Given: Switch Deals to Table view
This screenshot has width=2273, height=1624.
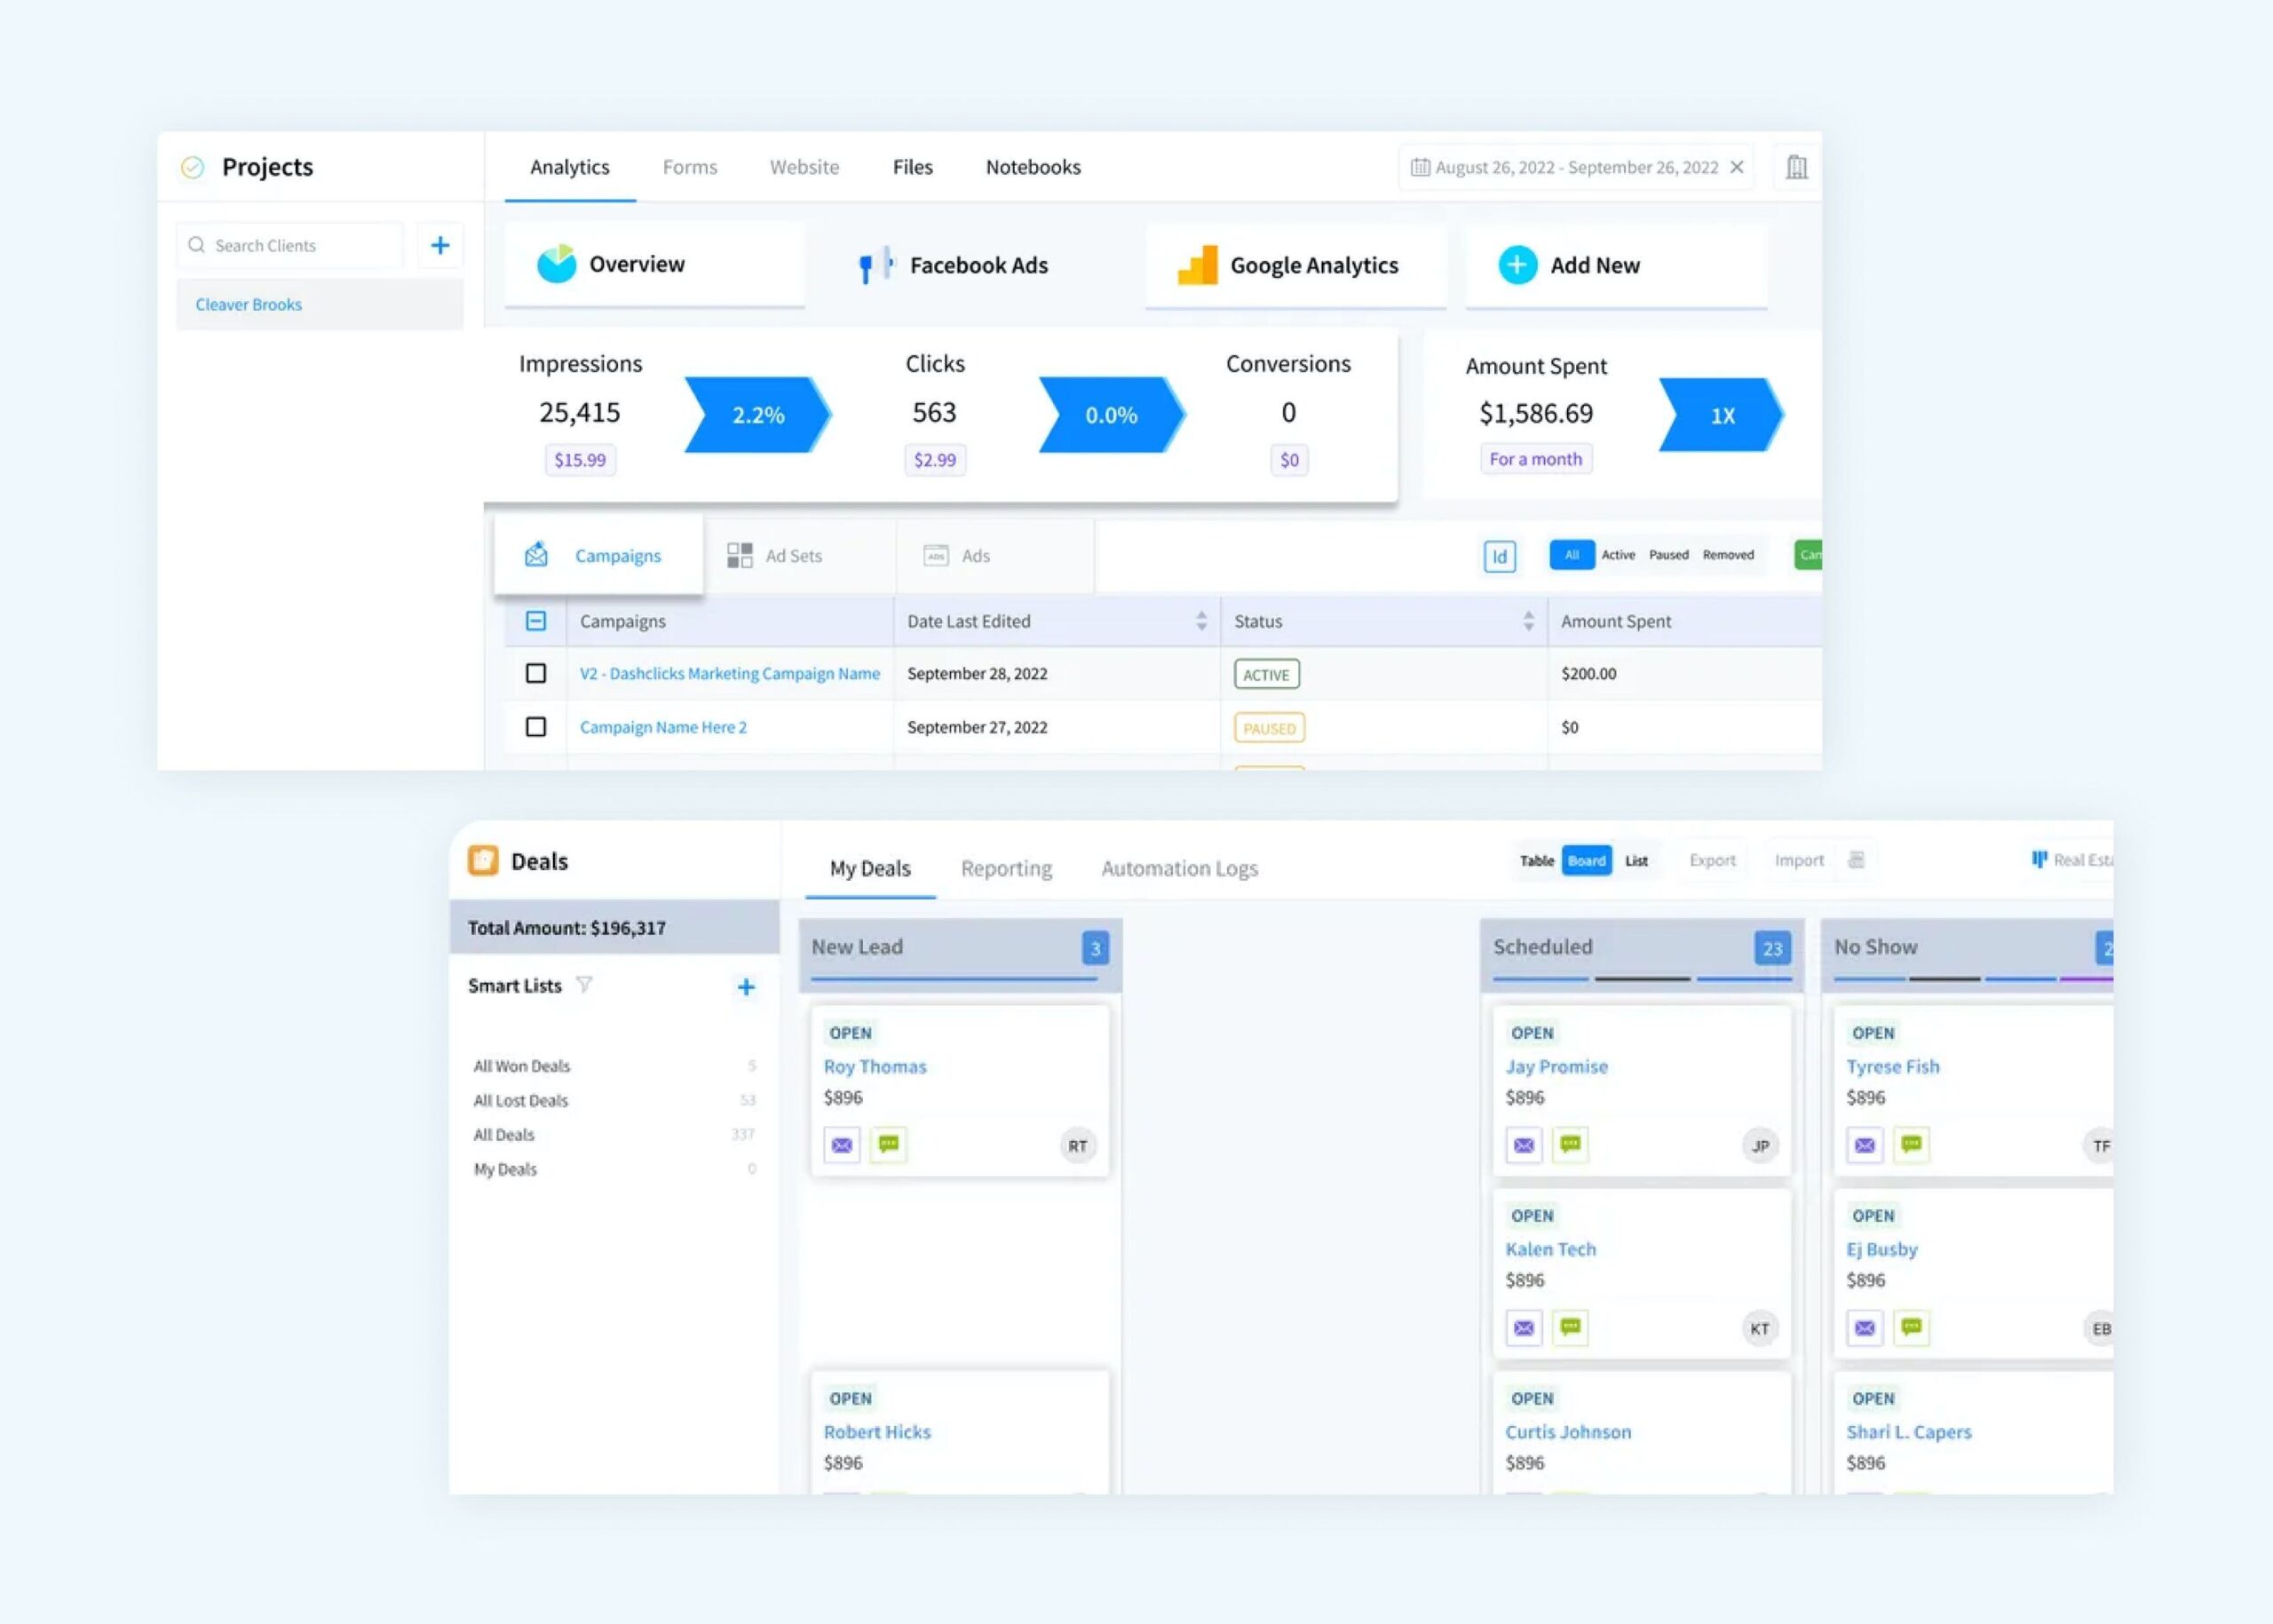Looking at the screenshot, I should click(x=1537, y=860).
